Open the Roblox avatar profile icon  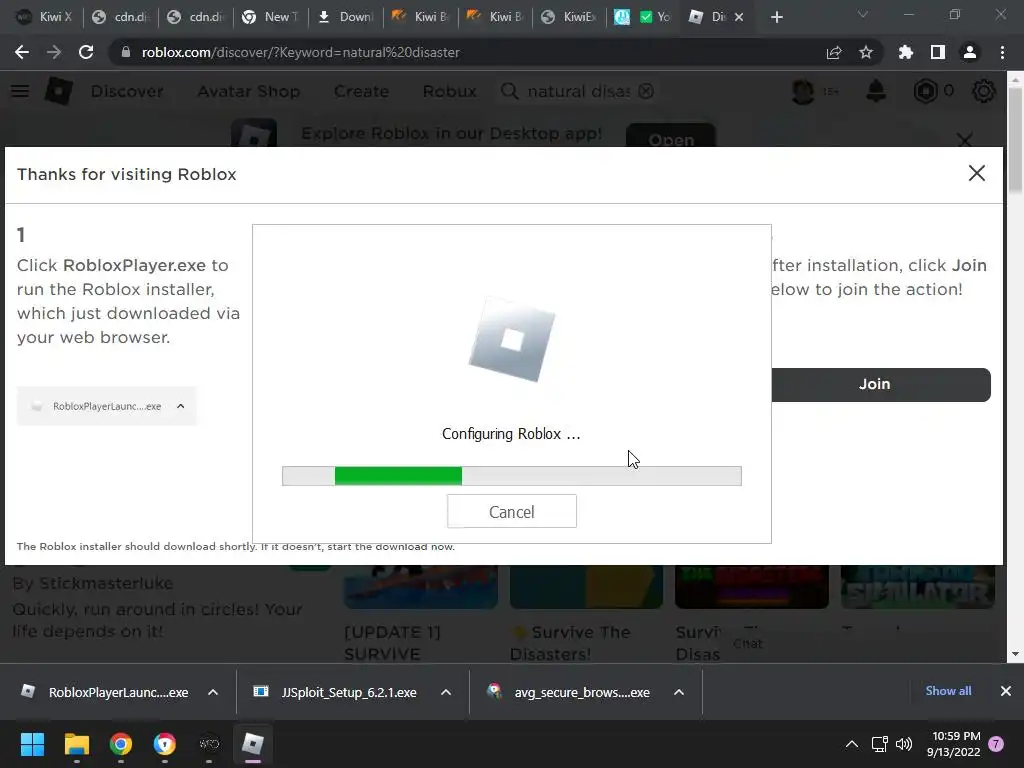coord(803,91)
